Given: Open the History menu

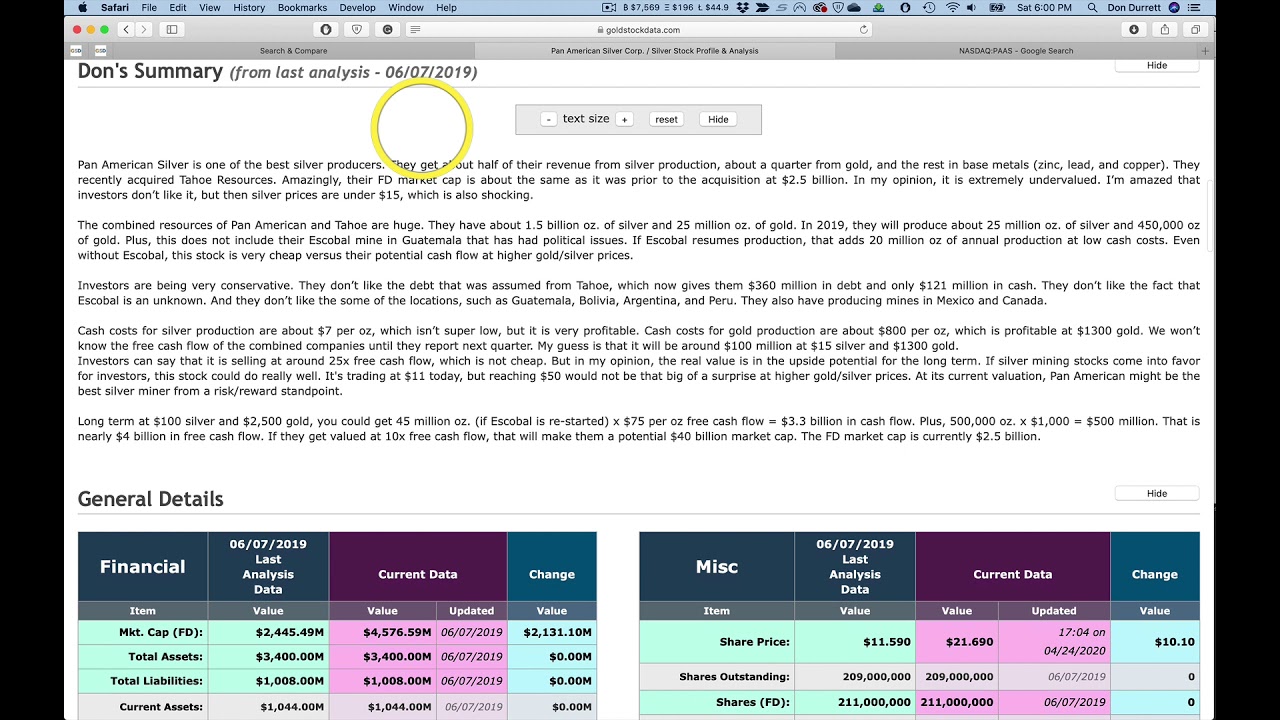Looking at the screenshot, I should tap(249, 7).
